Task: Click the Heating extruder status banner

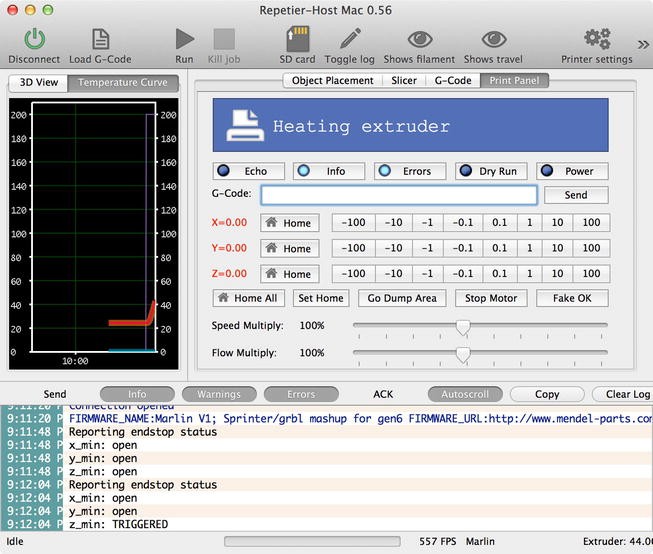Action: tap(411, 125)
